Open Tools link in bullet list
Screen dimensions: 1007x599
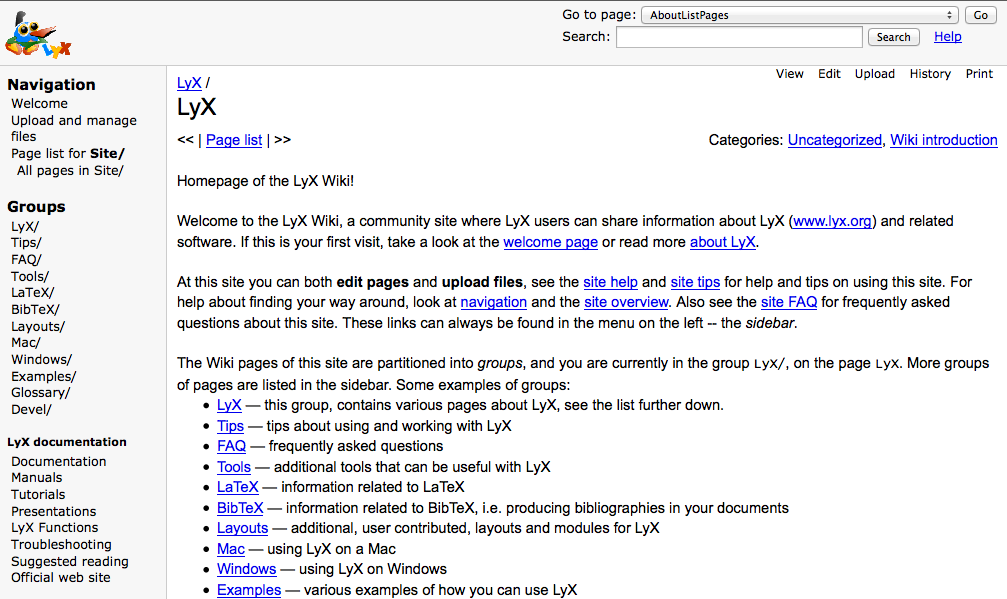234,467
